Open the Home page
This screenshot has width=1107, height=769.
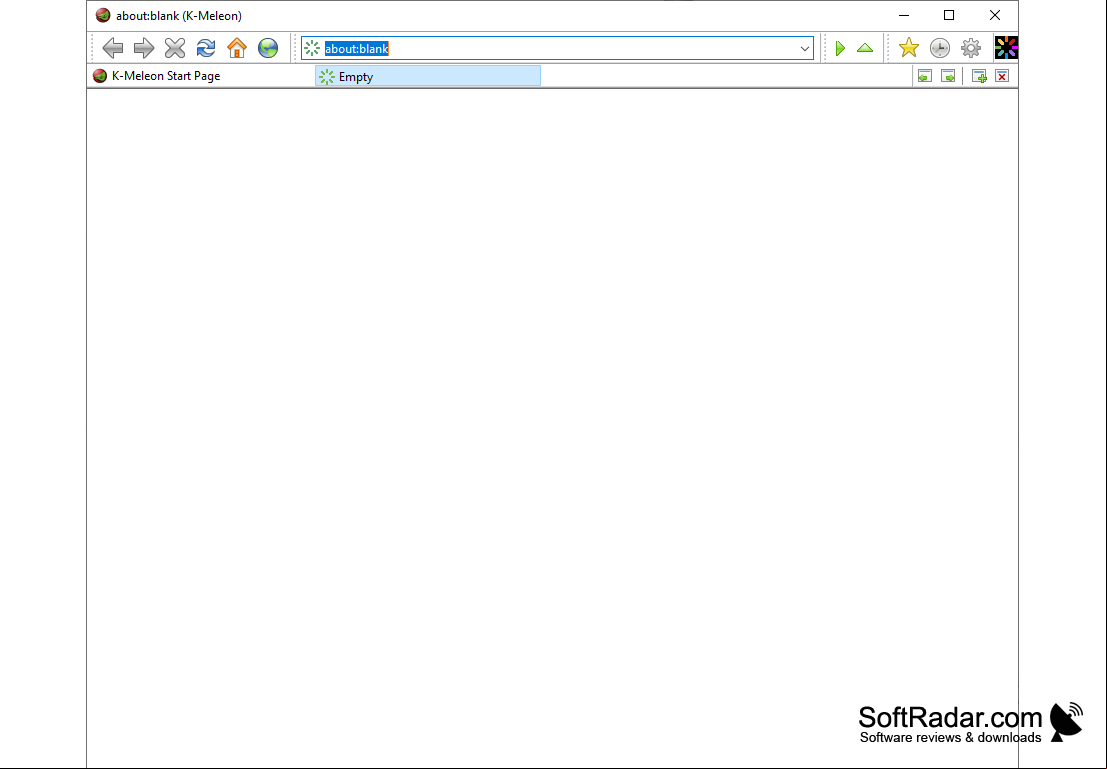(x=237, y=48)
